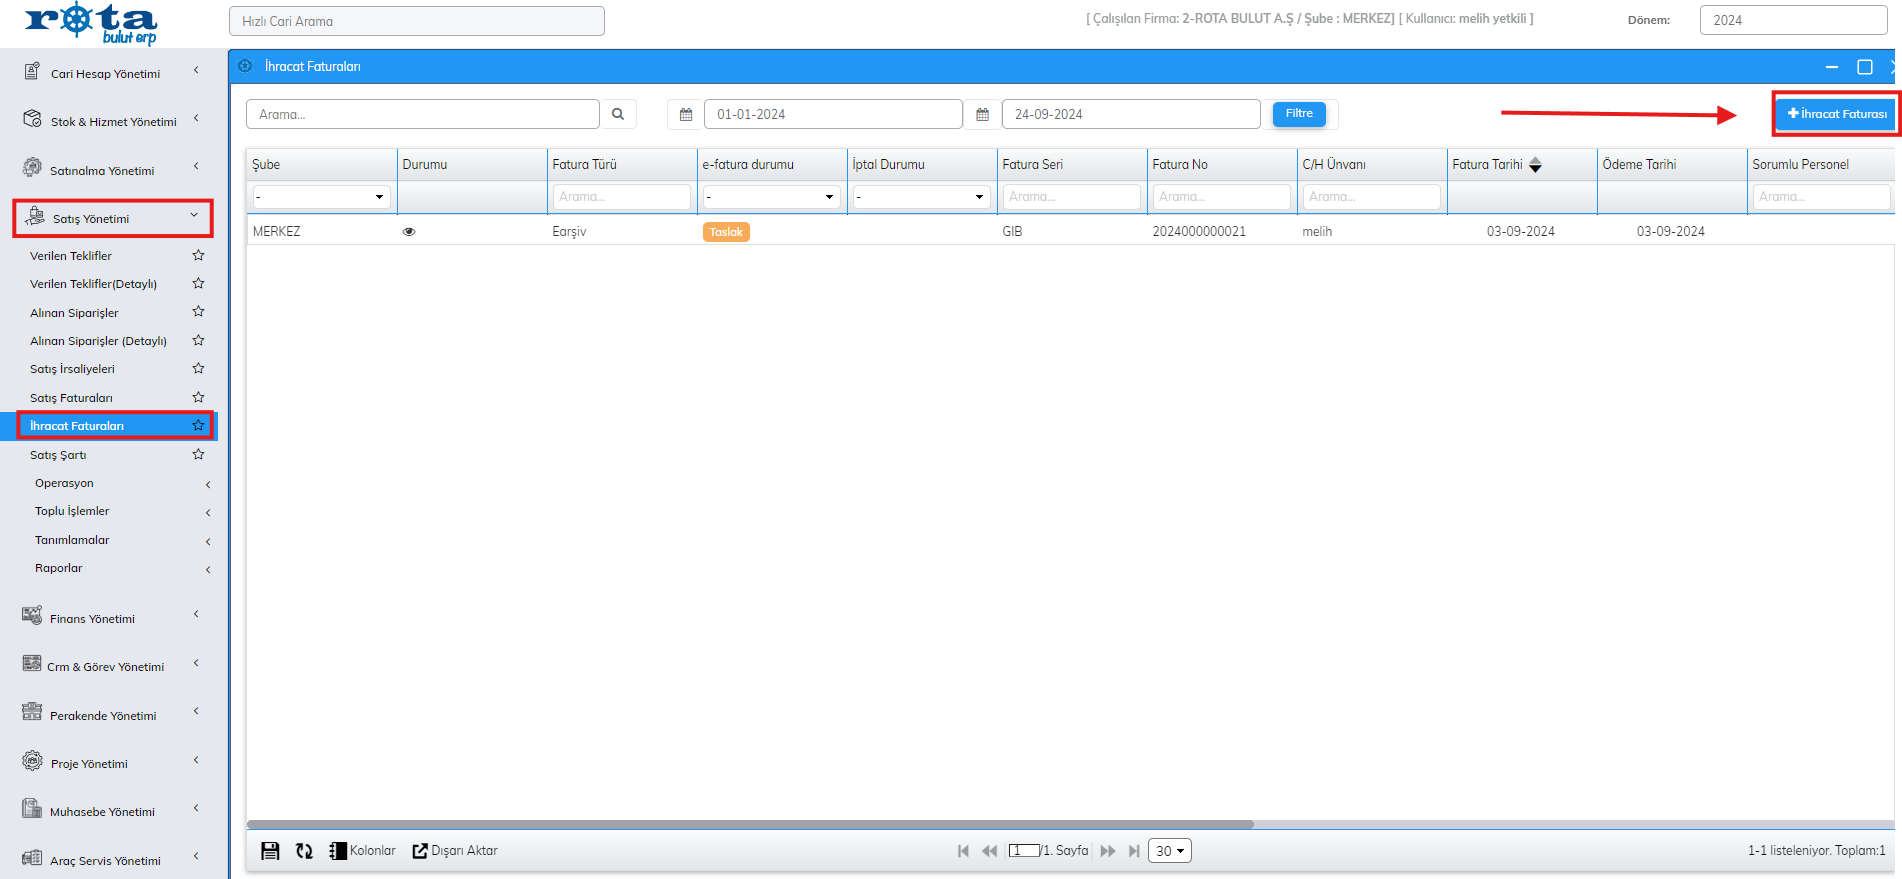The height and width of the screenshot is (879, 1902).
Task: Click the Hızlı Cari Arama field
Action: (416, 21)
